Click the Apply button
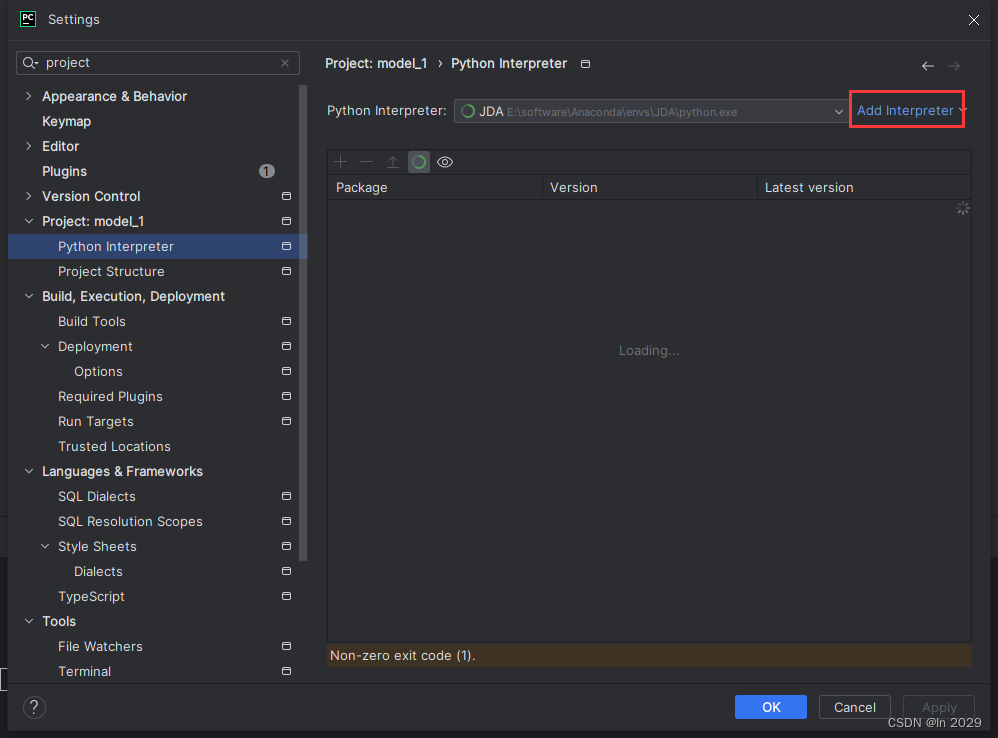Screen dimensions: 998x738 click(x=939, y=707)
